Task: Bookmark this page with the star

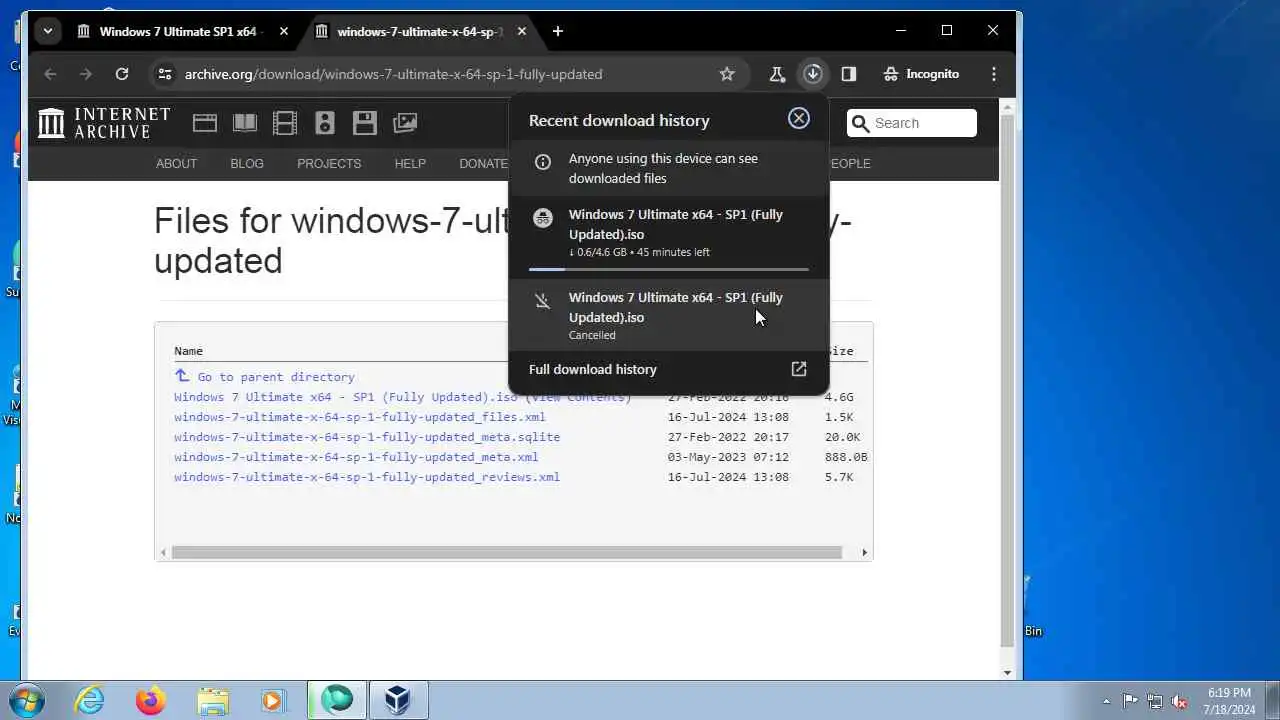Action: tap(727, 74)
